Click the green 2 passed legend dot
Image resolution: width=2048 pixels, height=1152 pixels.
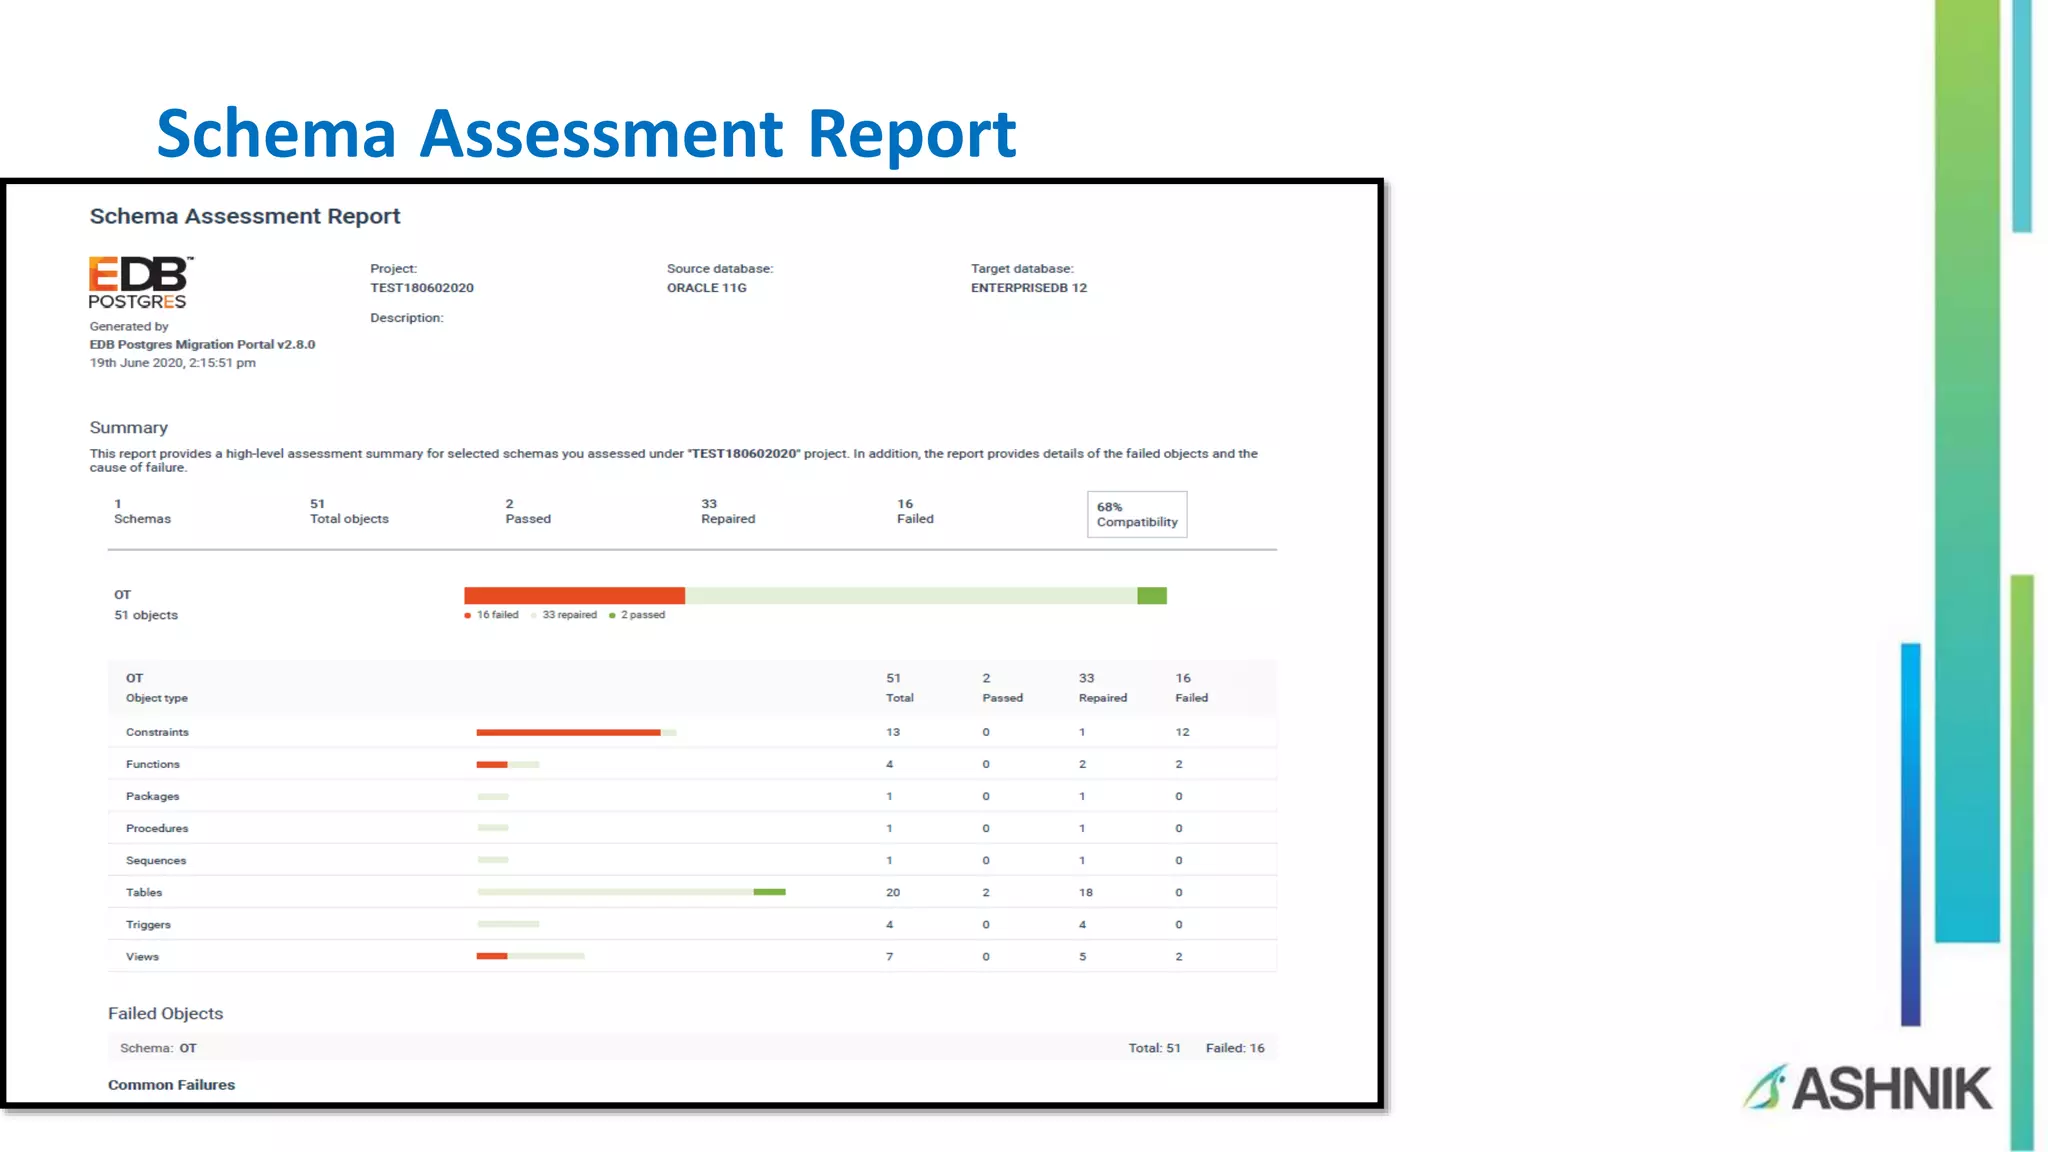tap(612, 616)
